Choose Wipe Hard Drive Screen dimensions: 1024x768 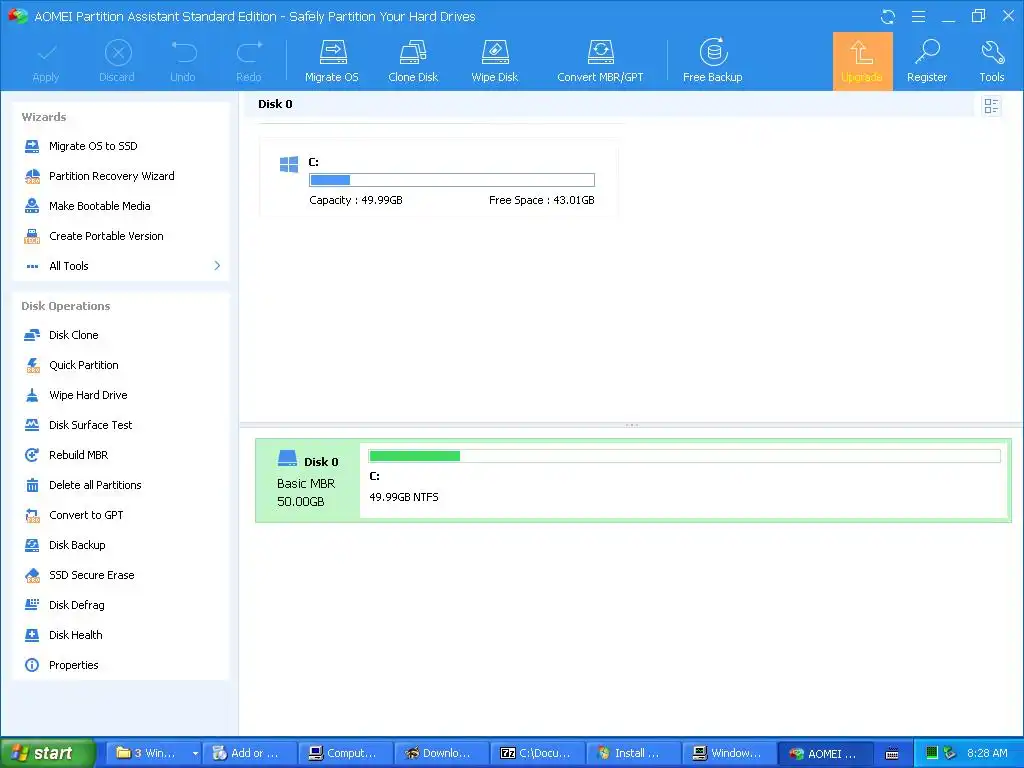(88, 395)
